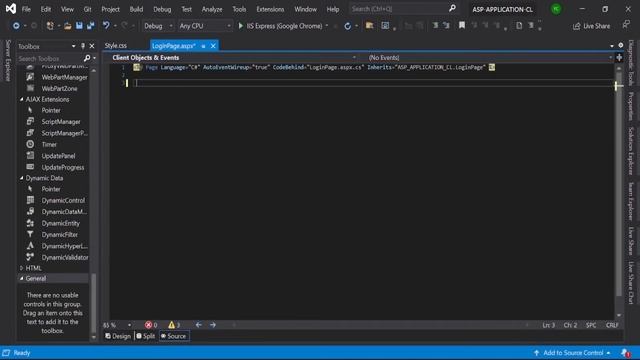Toggle the bookmark icon in toolbar

[x=462, y=26]
